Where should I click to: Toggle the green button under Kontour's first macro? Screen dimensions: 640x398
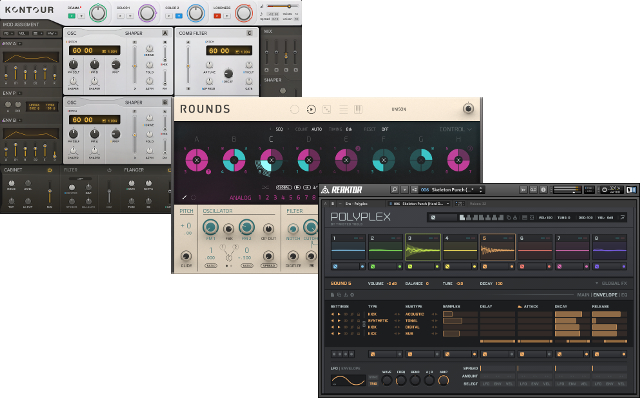71,16
